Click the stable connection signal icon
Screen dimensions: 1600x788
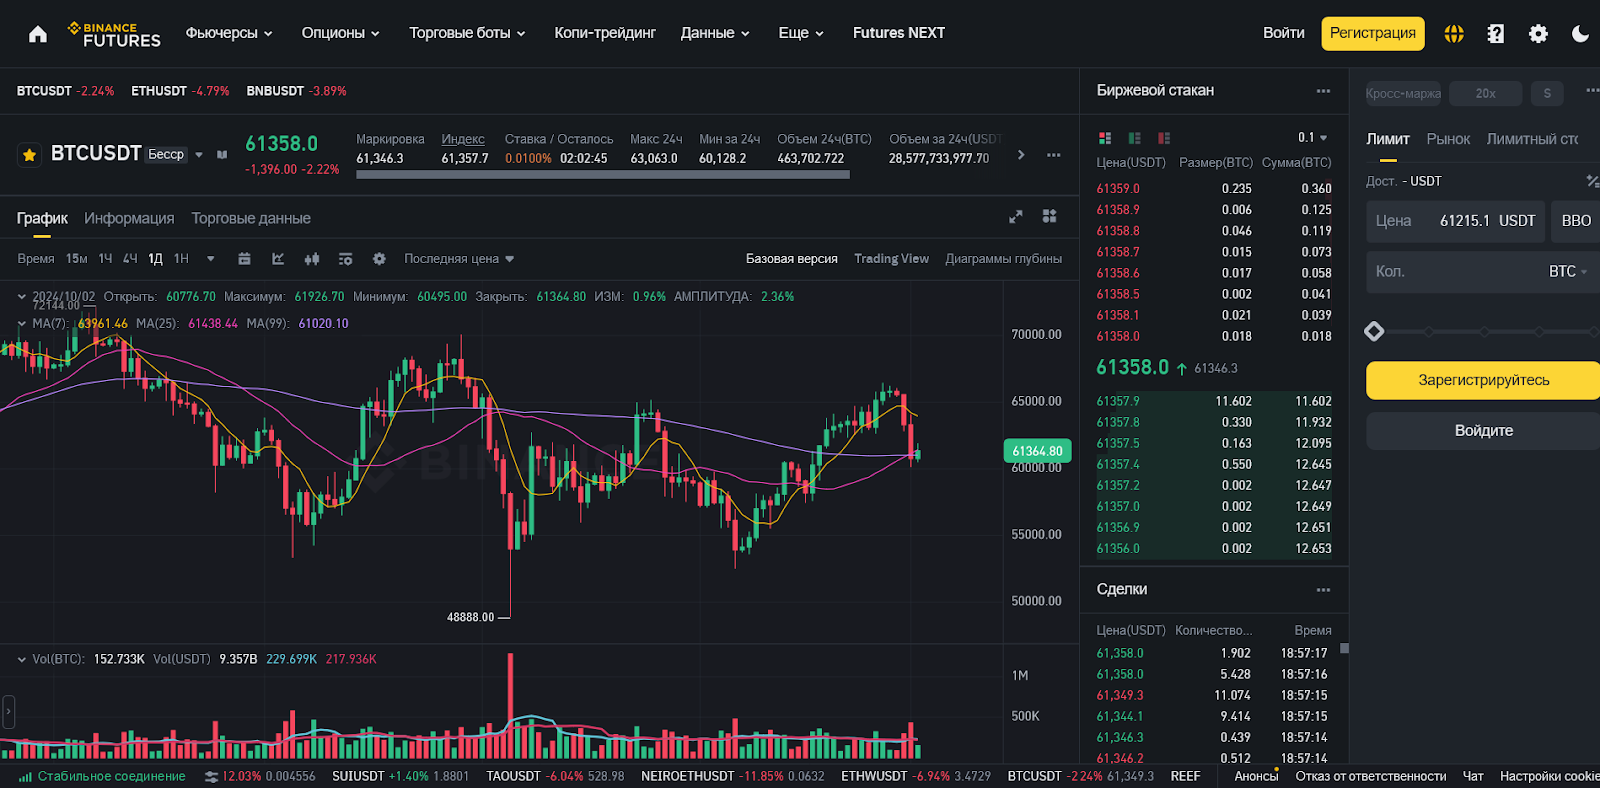click(x=25, y=776)
